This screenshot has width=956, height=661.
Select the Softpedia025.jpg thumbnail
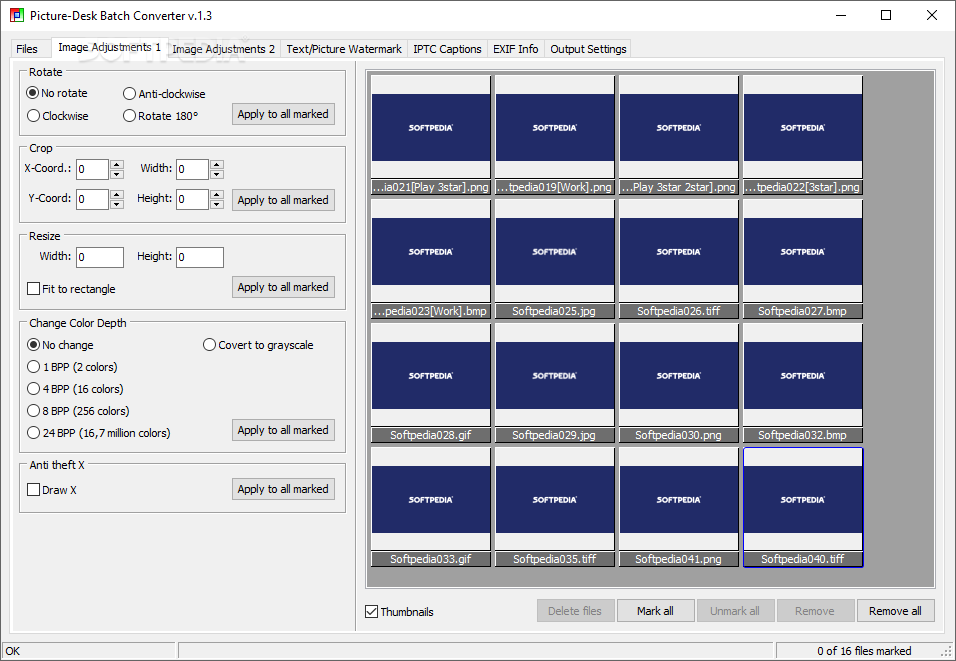click(555, 259)
